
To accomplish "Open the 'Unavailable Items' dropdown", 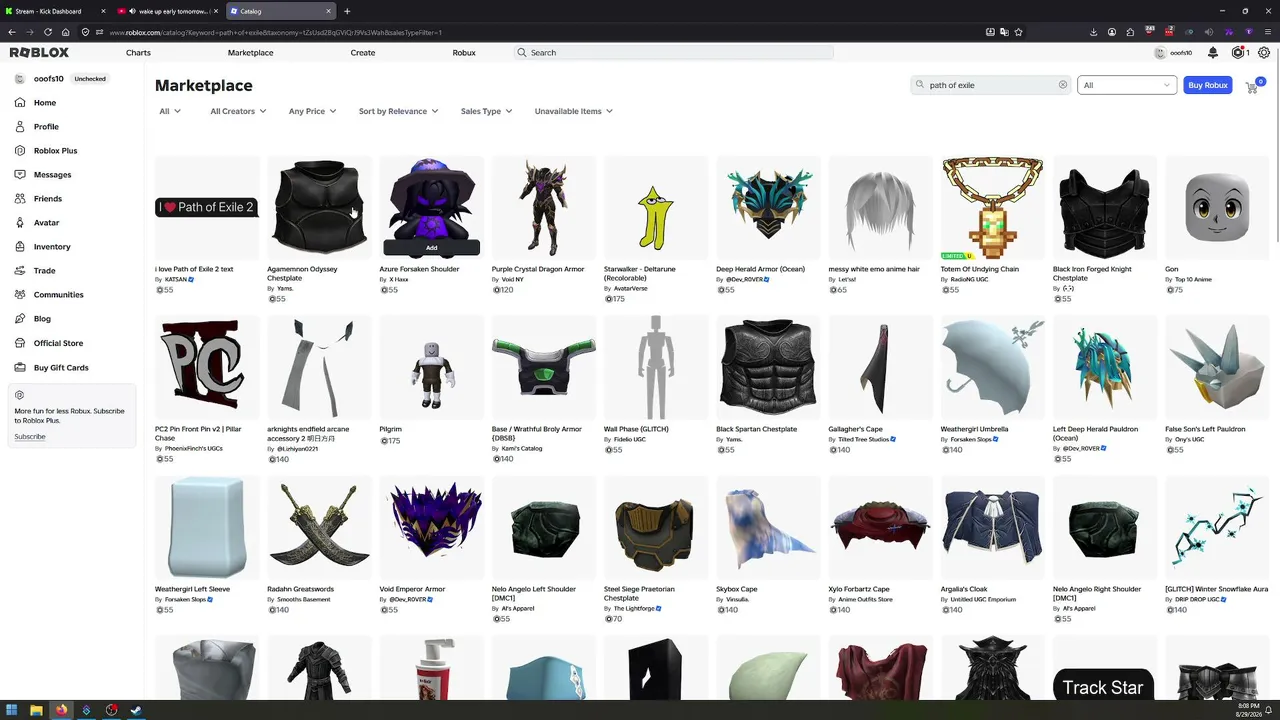I will (x=574, y=111).
